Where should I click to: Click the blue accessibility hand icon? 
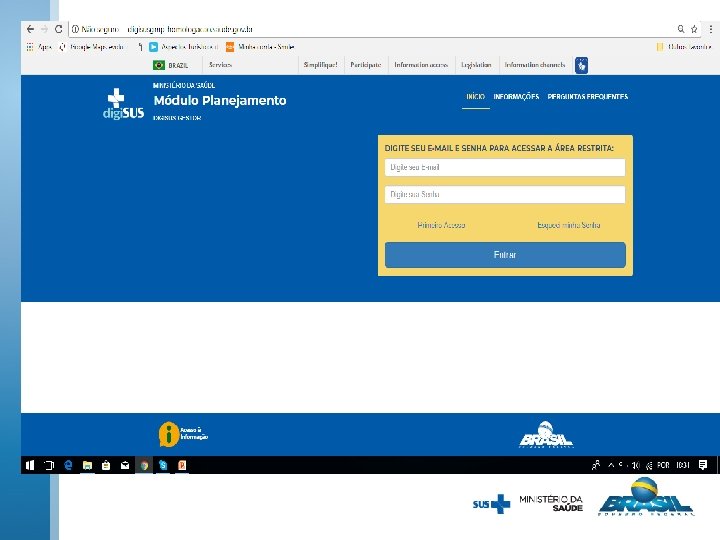click(x=581, y=65)
